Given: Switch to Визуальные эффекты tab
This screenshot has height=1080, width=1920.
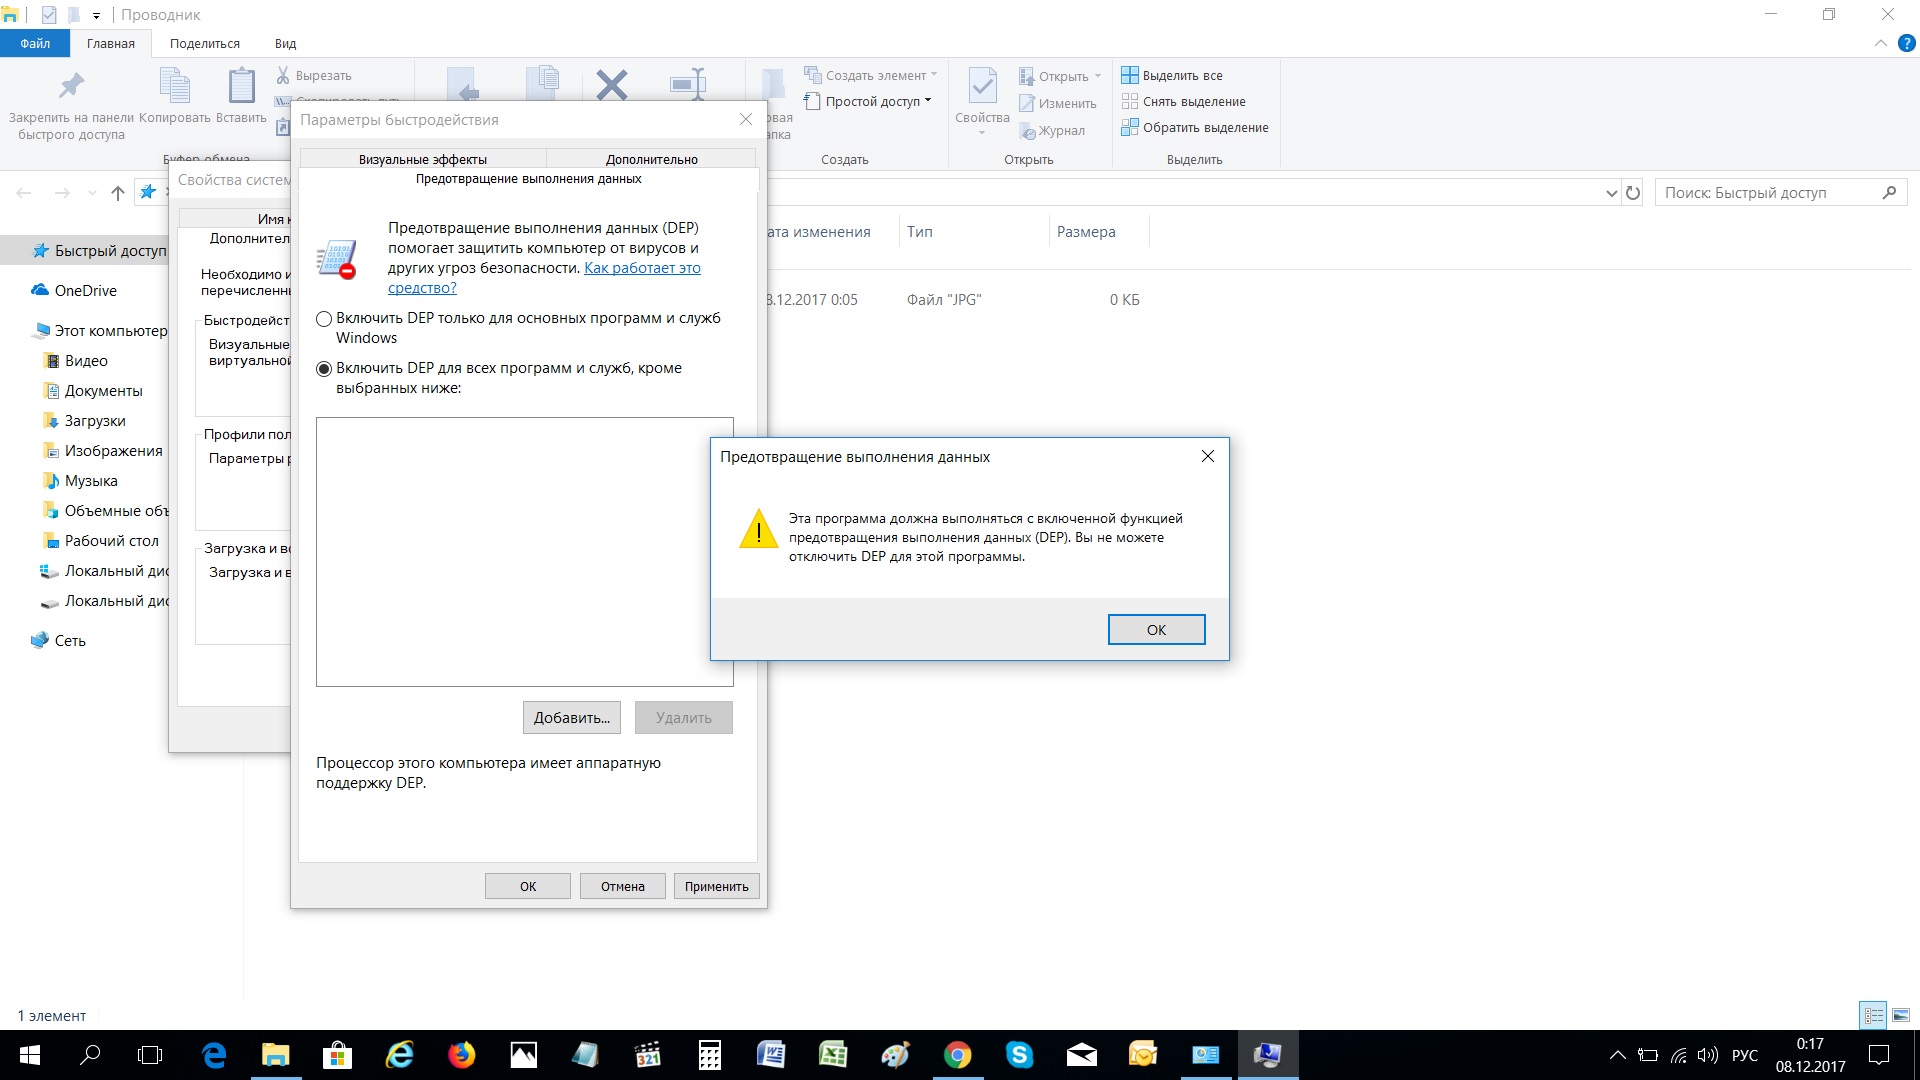Looking at the screenshot, I should [x=422, y=158].
